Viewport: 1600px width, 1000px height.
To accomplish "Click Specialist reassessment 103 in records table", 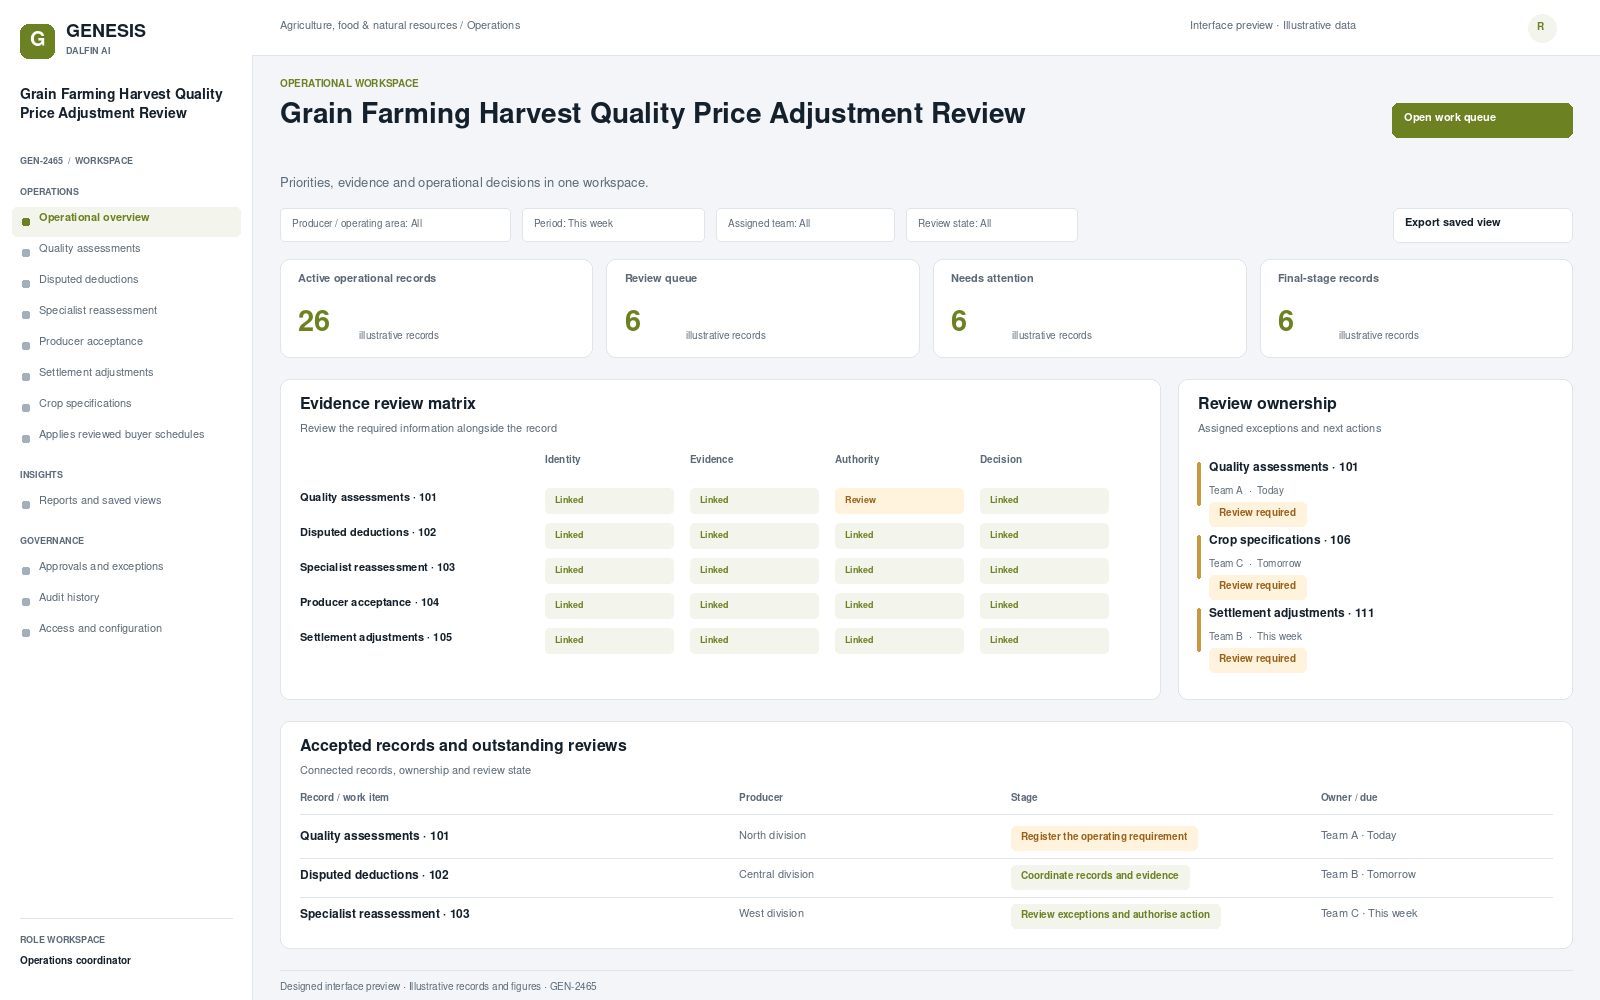I will 385,914.
